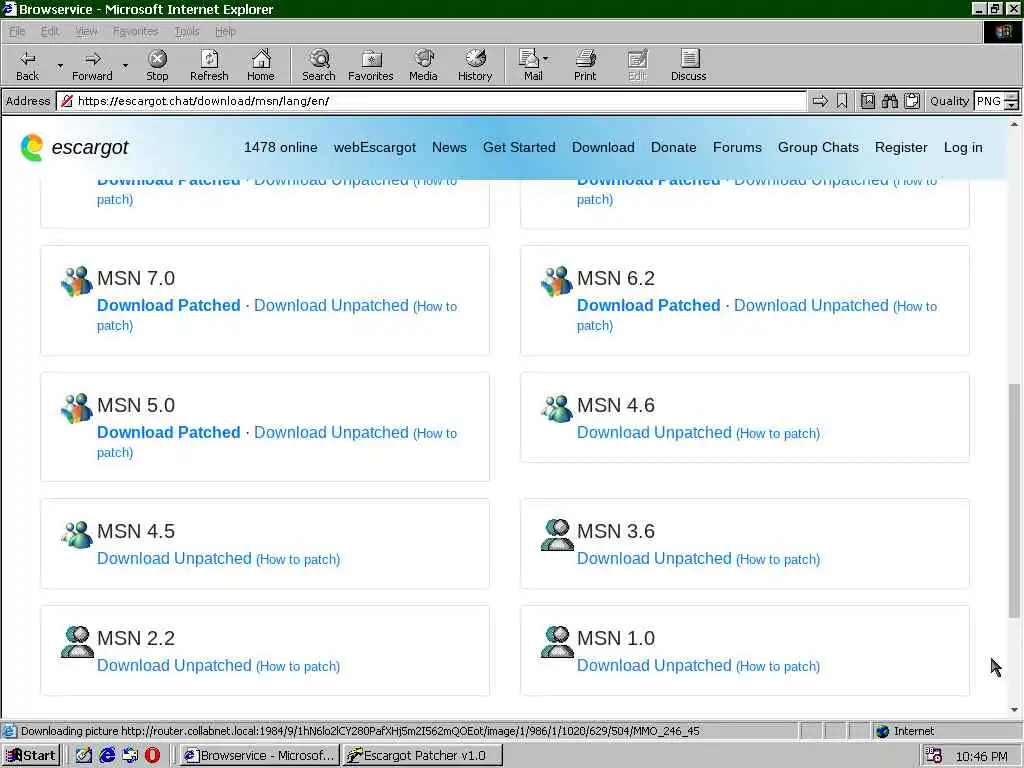Click the Go arrow beside the address bar
The width and height of the screenshot is (1024, 768).
pyautogui.click(x=820, y=101)
